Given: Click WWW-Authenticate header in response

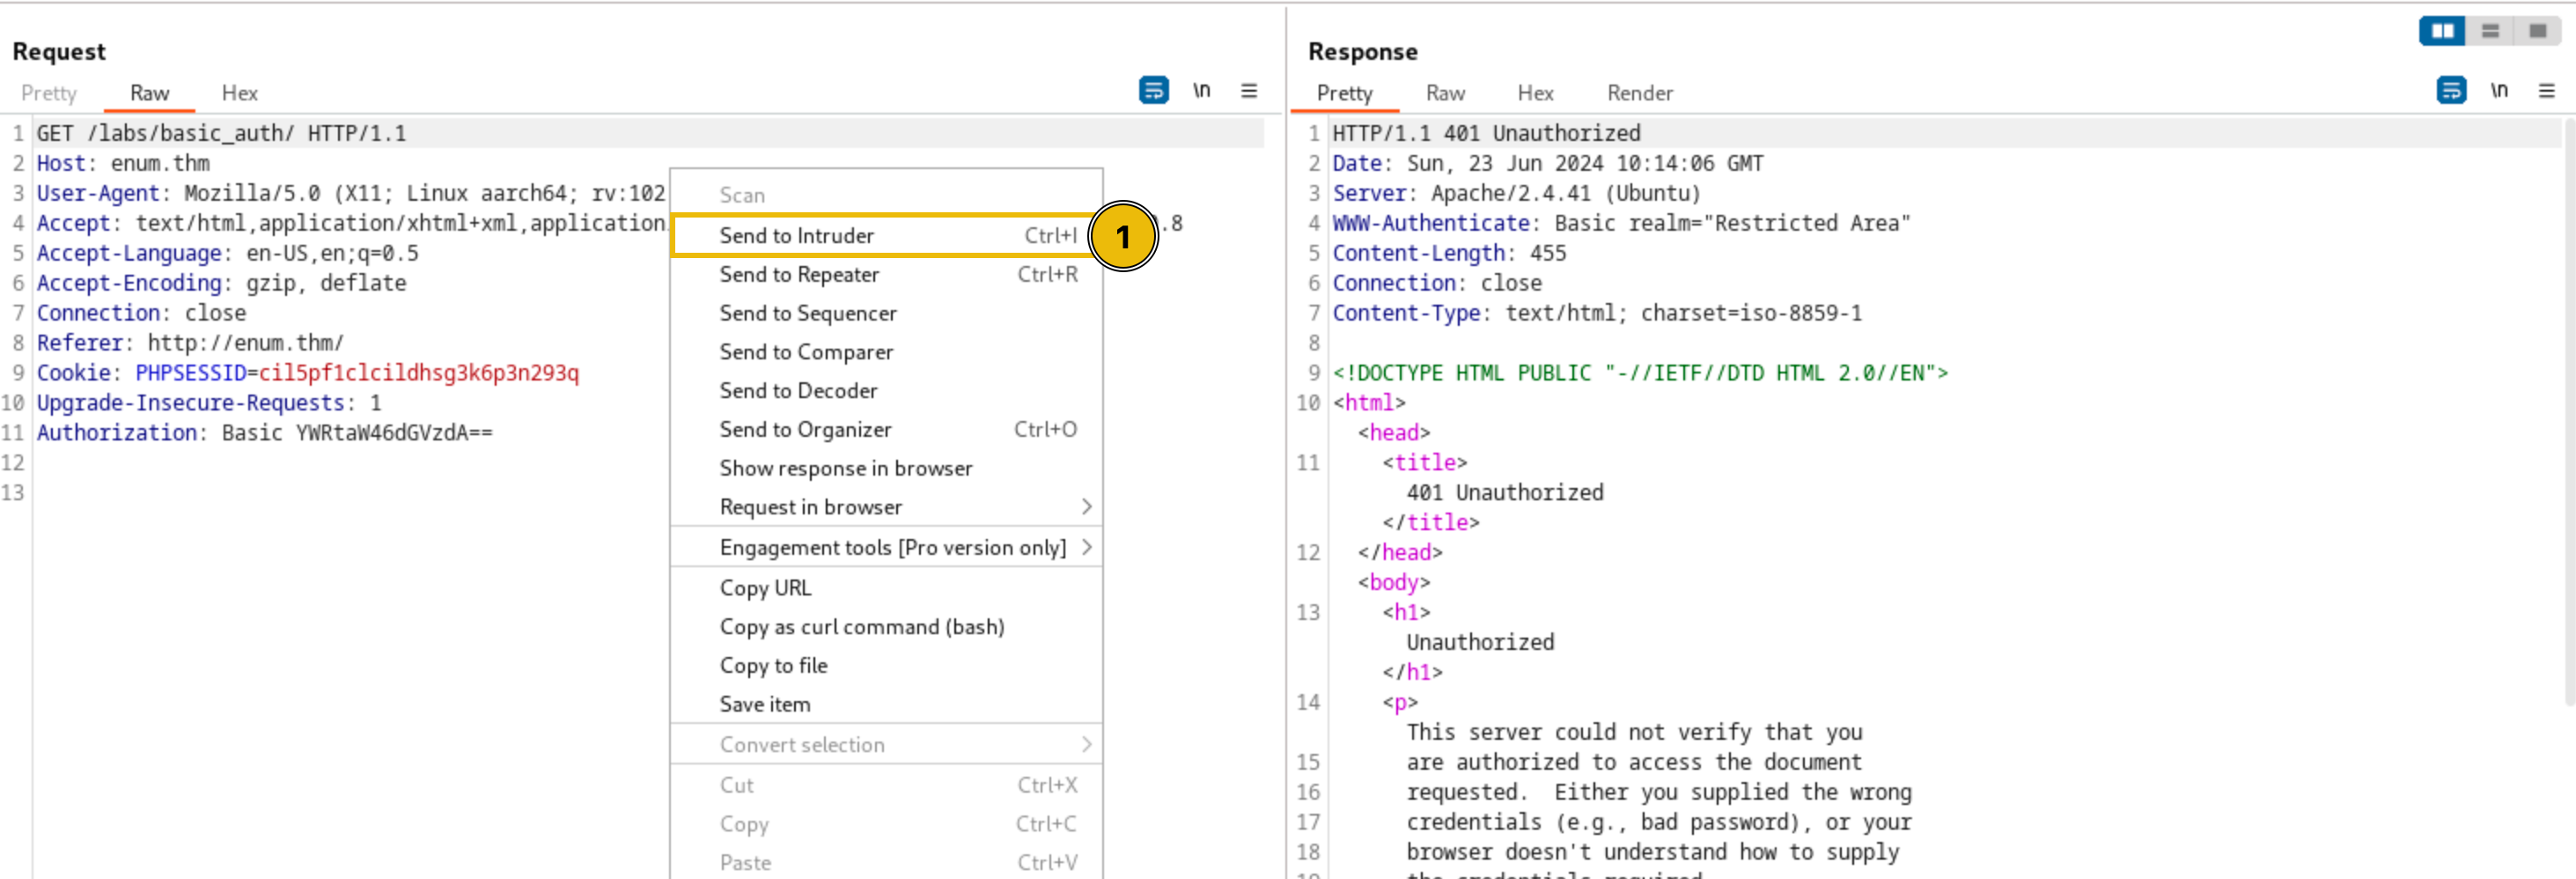Looking at the screenshot, I should click(x=1621, y=223).
